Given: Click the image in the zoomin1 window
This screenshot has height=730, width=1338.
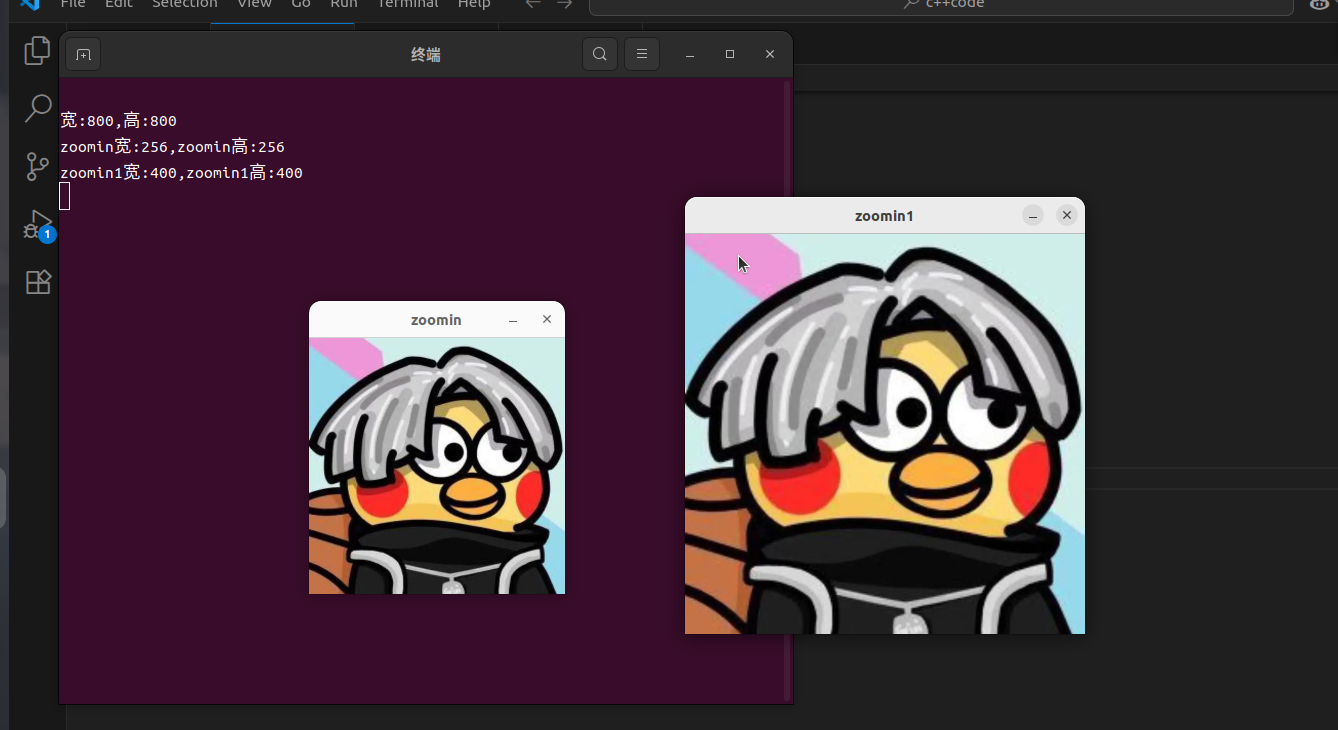Looking at the screenshot, I should 885,434.
